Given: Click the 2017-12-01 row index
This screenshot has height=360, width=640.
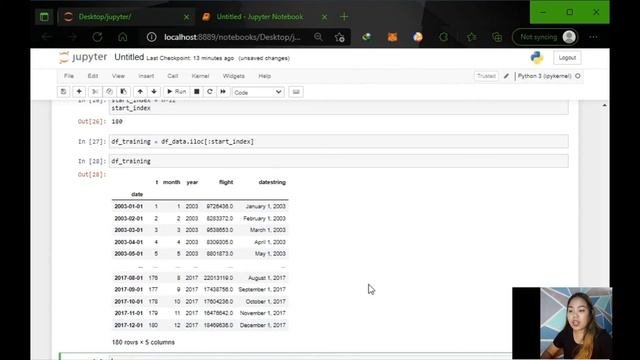Looking at the screenshot, I should coord(128,325).
